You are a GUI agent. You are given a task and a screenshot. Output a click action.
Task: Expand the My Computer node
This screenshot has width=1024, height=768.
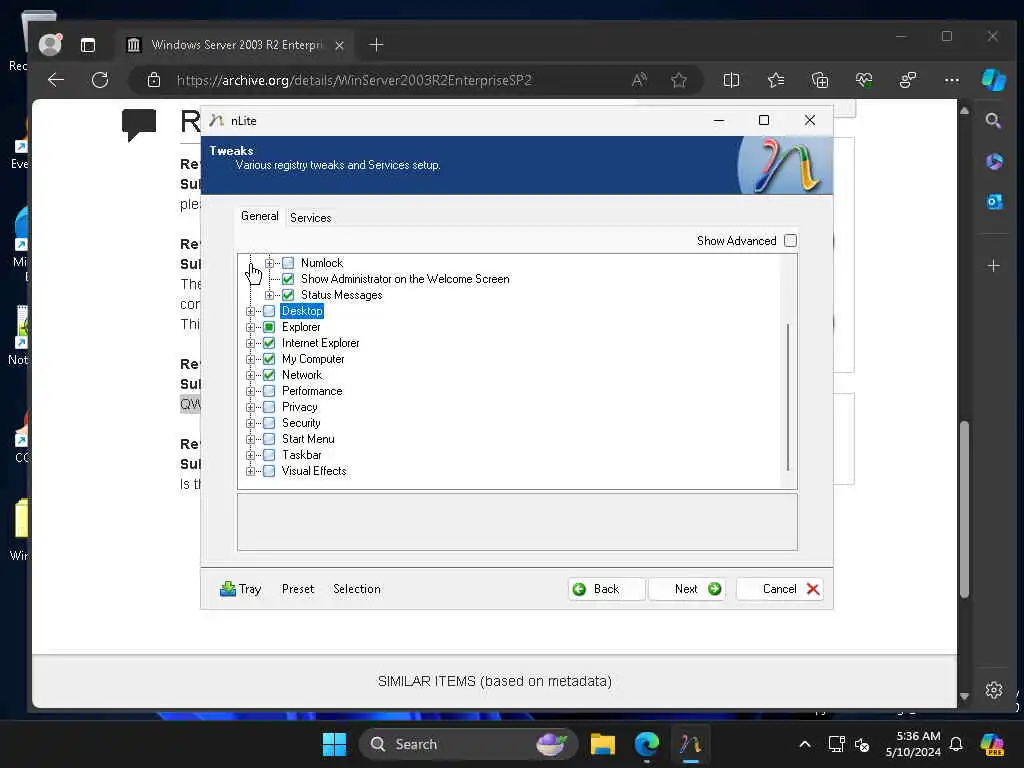click(x=250, y=359)
